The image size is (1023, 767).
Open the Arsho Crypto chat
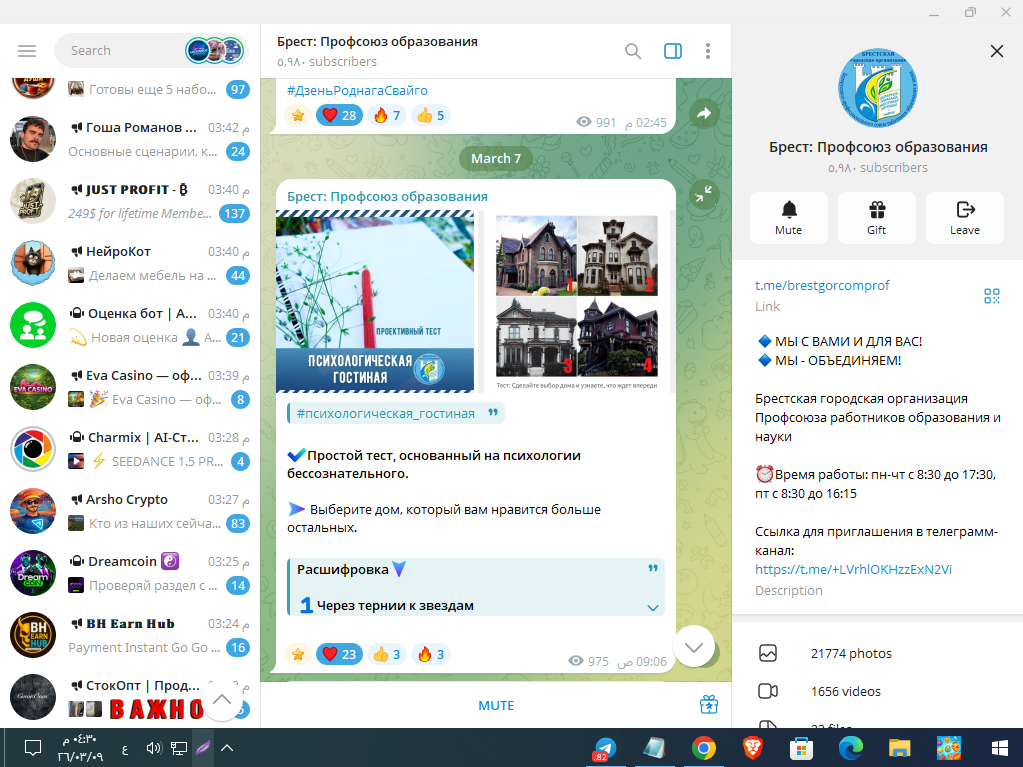click(x=130, y=511)
